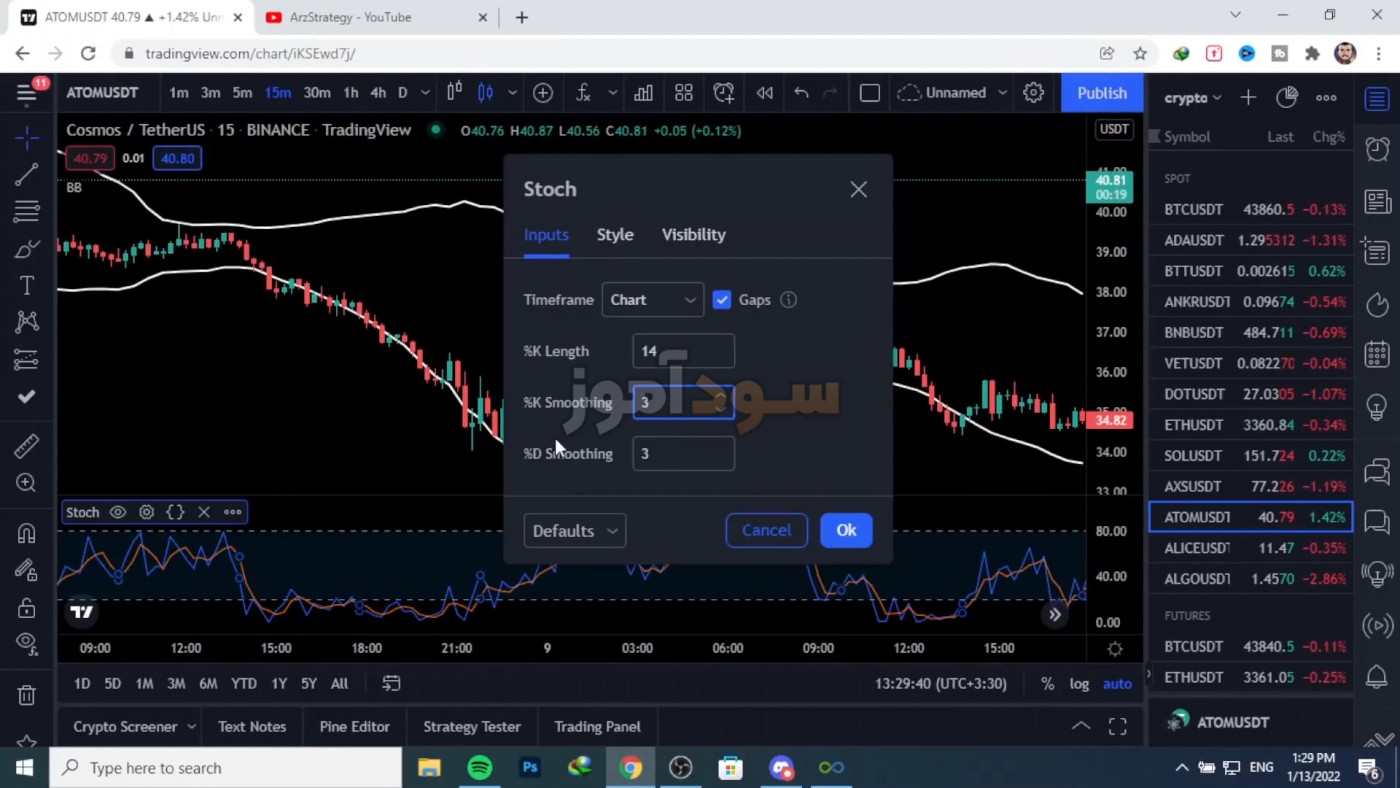Select the 1D date range

pos(82,684)
